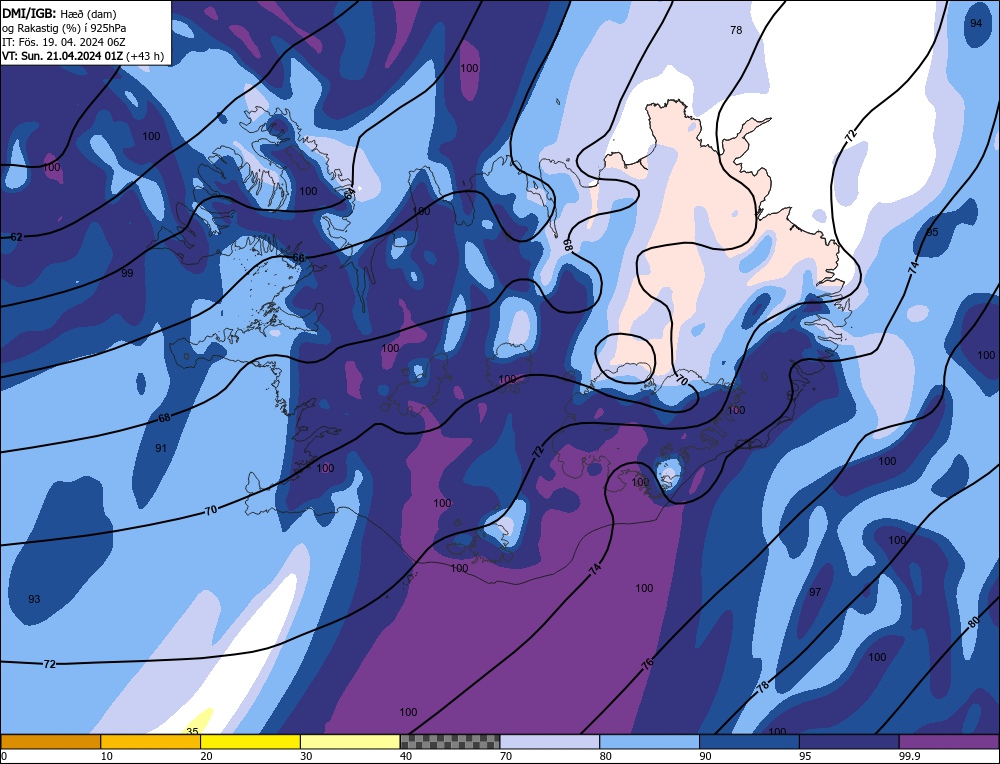Click the checkered gray 40–70 legend swatch

[x=450, y=741]
